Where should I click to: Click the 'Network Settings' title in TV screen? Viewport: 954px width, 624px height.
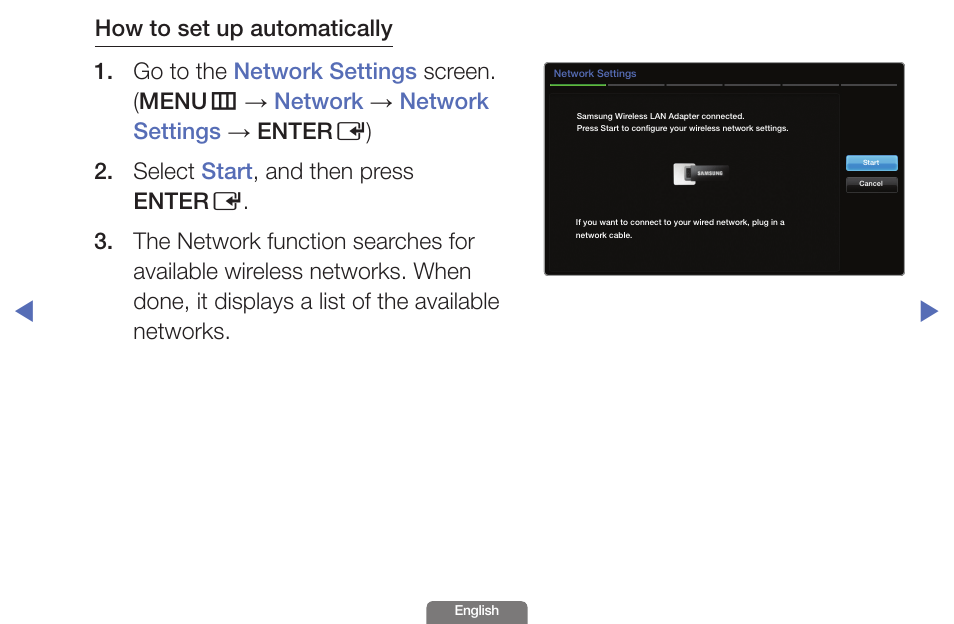[594, 74]
